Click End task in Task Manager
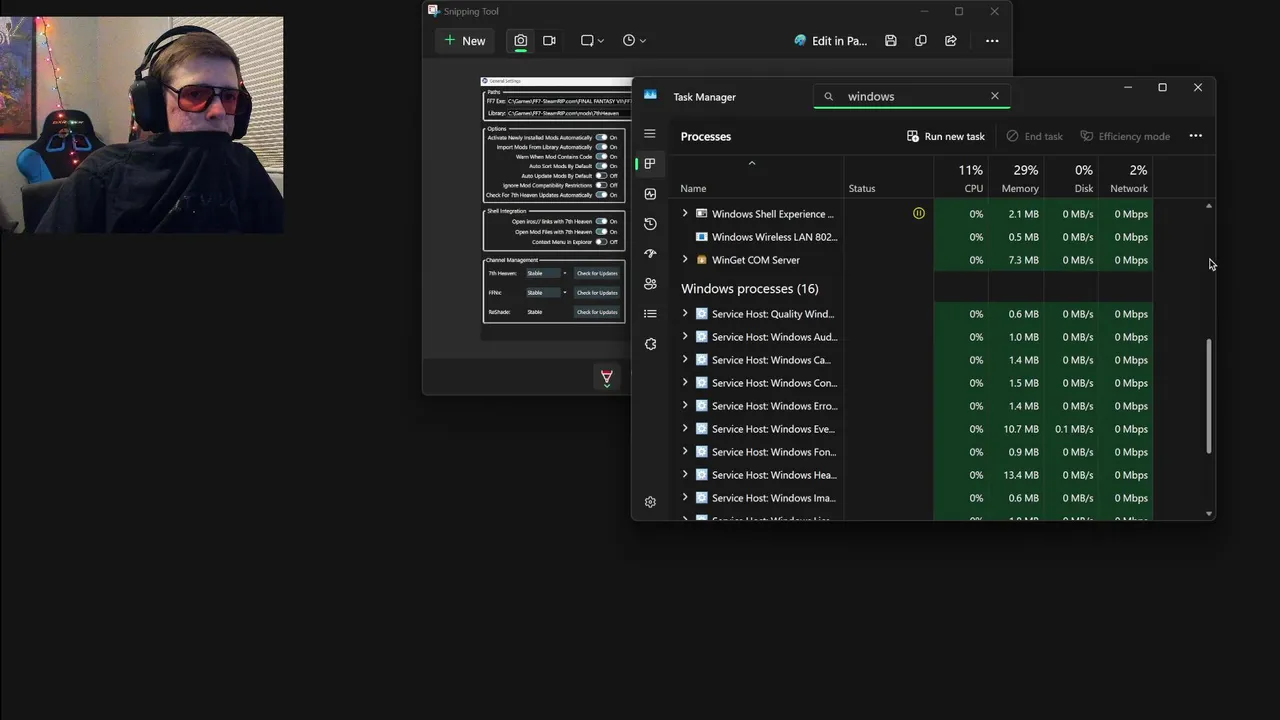 [1034, 136]
